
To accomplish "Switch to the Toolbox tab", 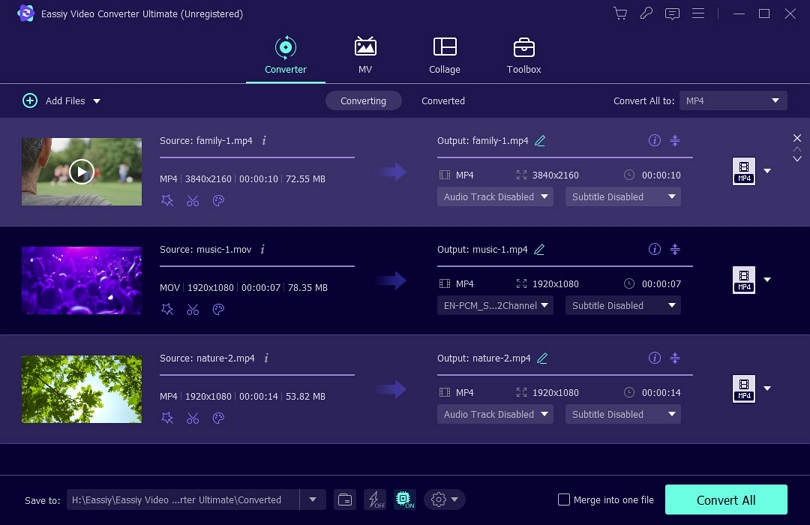I will click(x=523, y=56).
